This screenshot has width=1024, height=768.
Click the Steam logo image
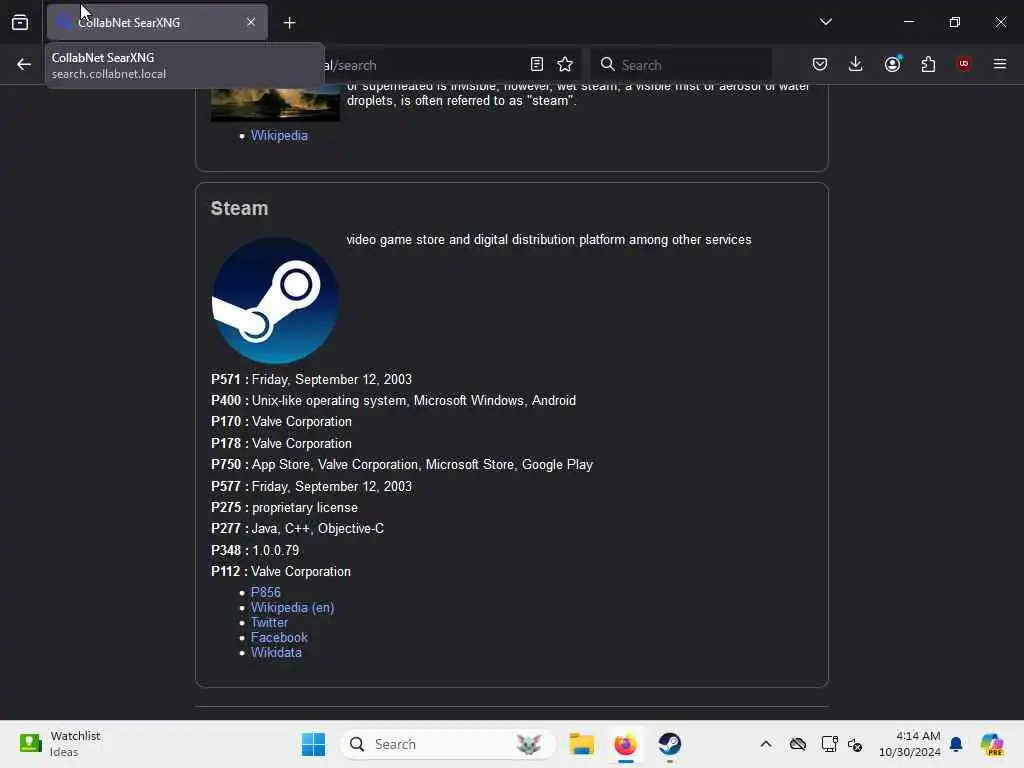coord(275,300)
